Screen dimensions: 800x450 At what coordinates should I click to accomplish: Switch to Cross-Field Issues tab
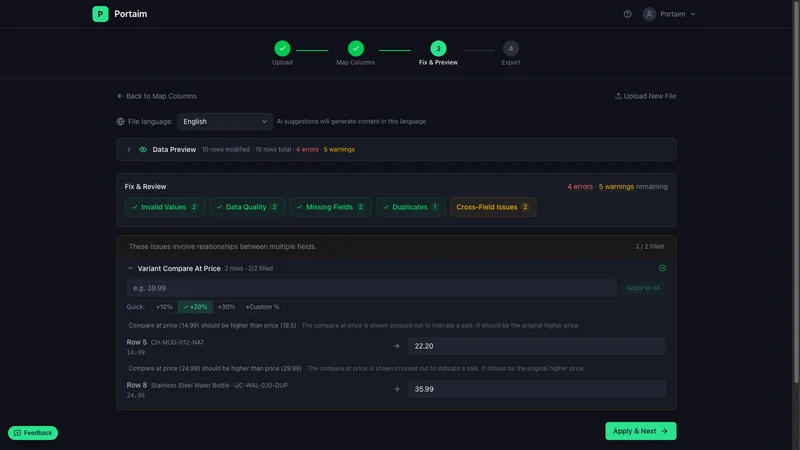tap(493, 207)
